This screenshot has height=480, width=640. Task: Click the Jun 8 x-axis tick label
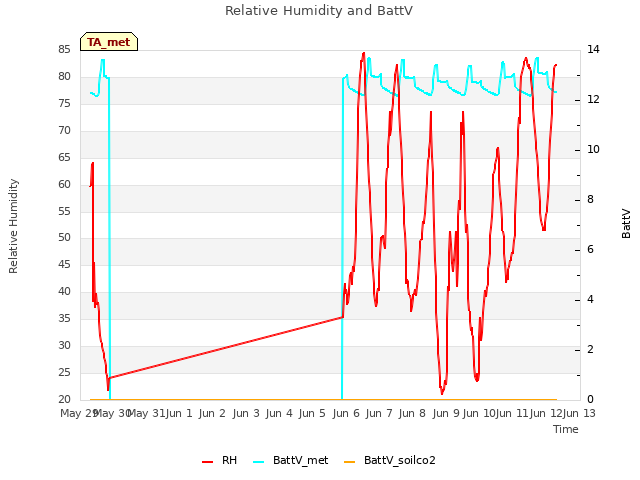412,413
